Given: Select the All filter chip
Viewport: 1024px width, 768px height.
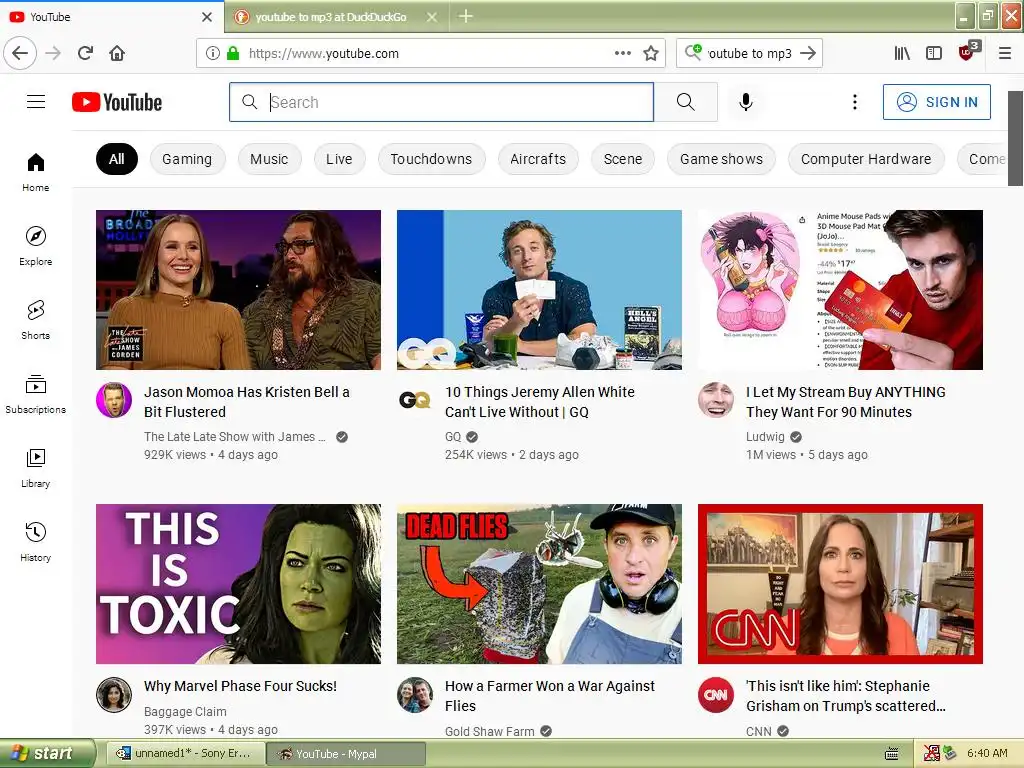Looking at the screenshot, I should pyautogui.click(x=117, y=159).
